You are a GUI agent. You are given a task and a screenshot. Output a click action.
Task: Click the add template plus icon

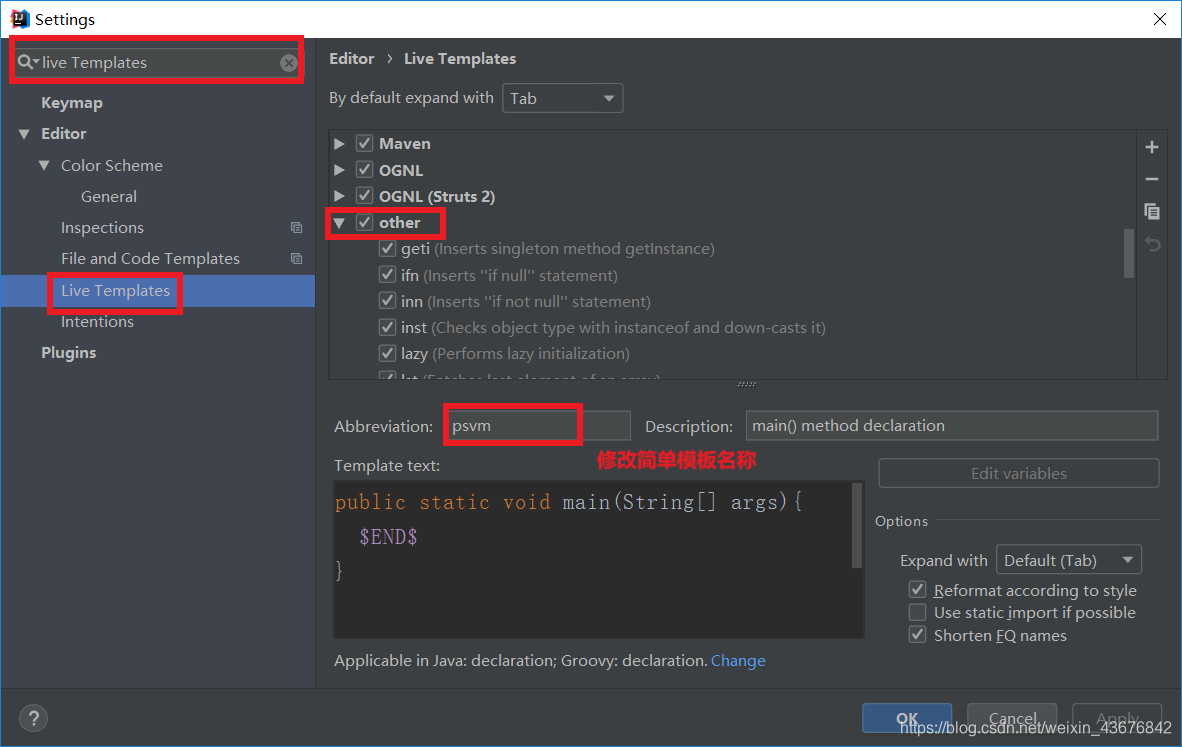(x=1152, y=147)
